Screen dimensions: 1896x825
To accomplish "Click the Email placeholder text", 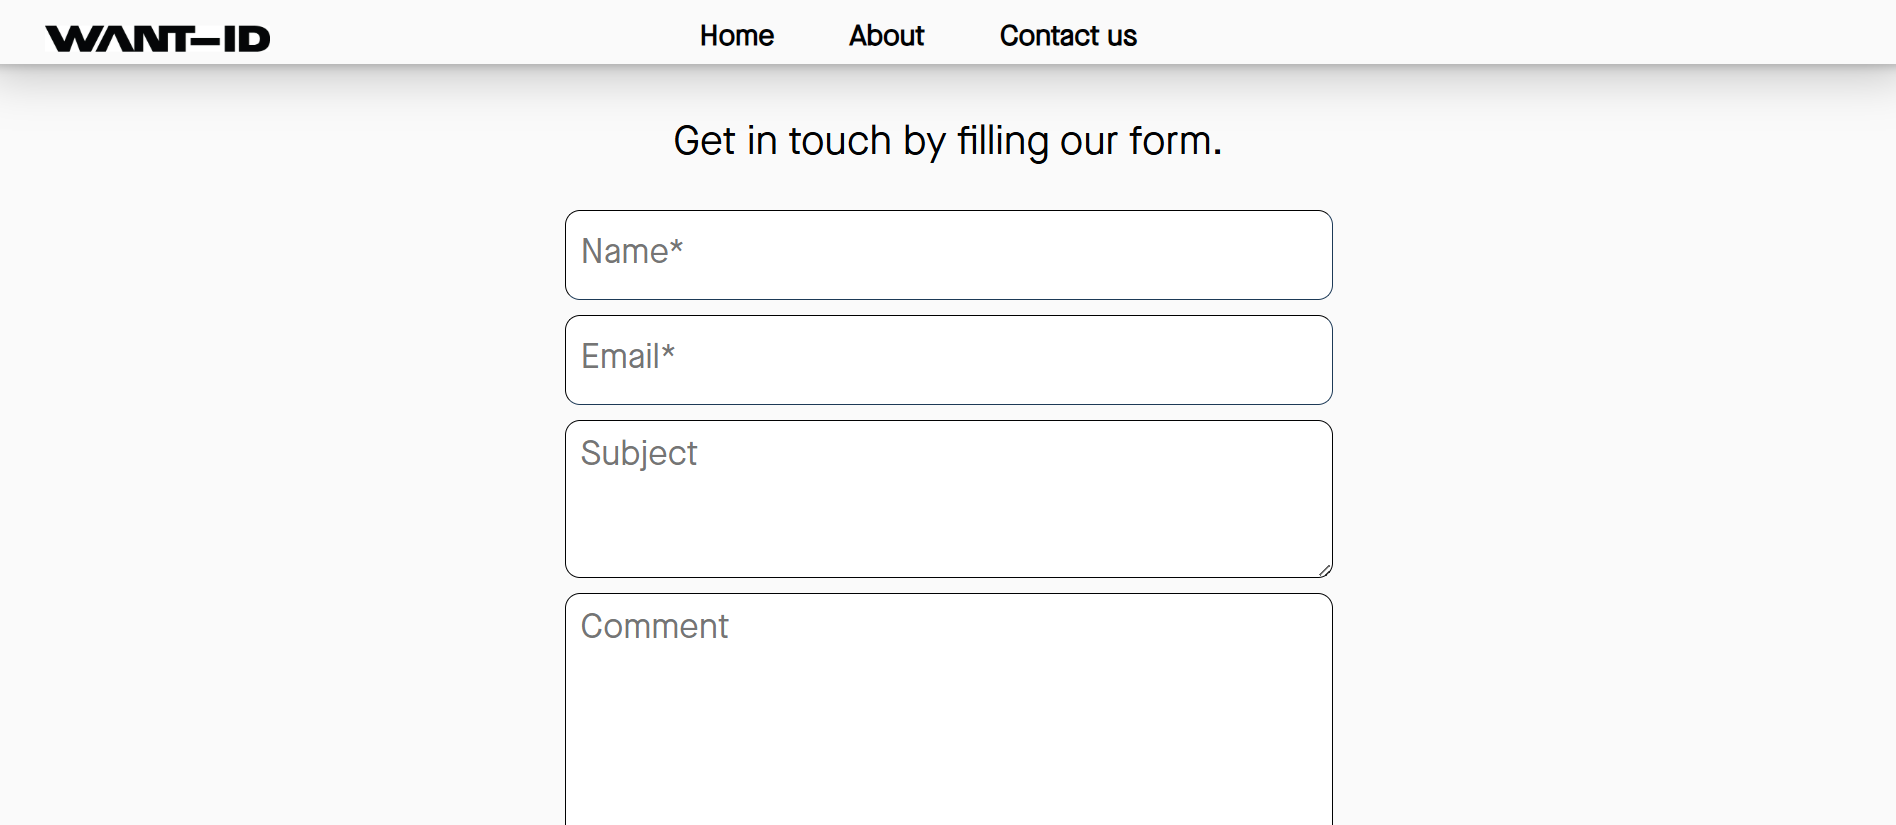I will pyautogui.click(x=627, y=356).
